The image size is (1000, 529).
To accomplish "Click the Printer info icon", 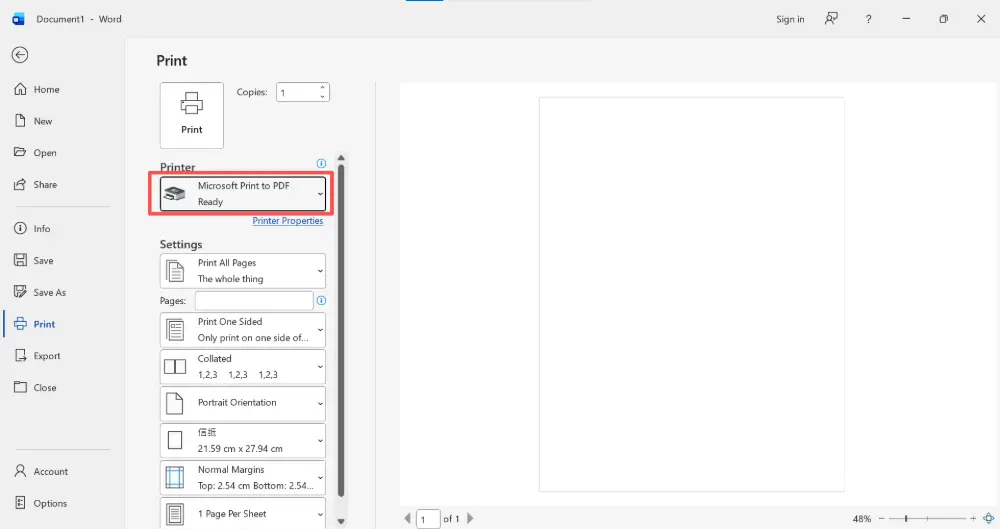I will (x=321, y=163).
